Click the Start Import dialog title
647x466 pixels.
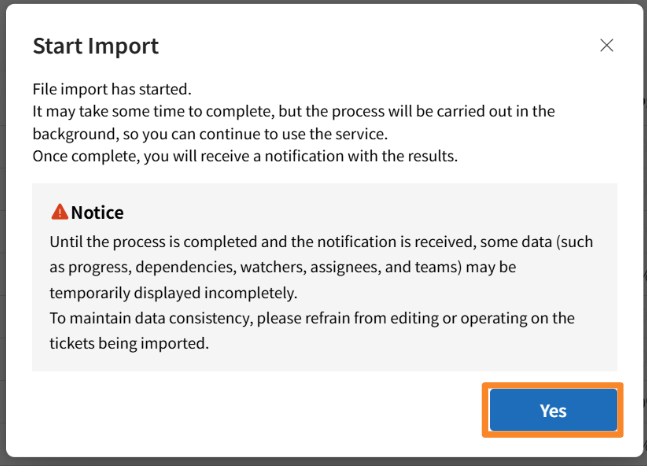point(95,46)
